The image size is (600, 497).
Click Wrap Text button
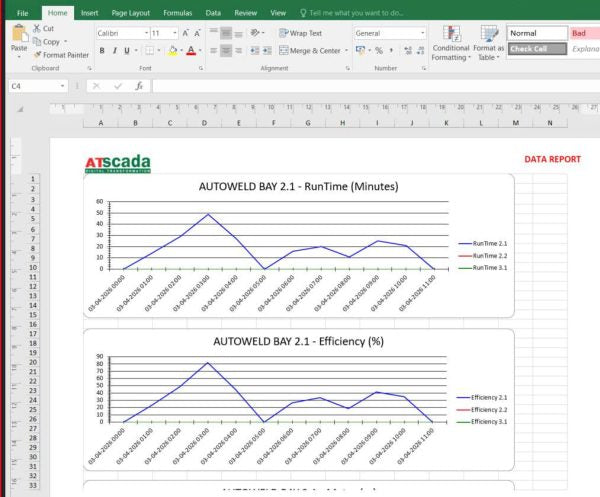(300, 33)
